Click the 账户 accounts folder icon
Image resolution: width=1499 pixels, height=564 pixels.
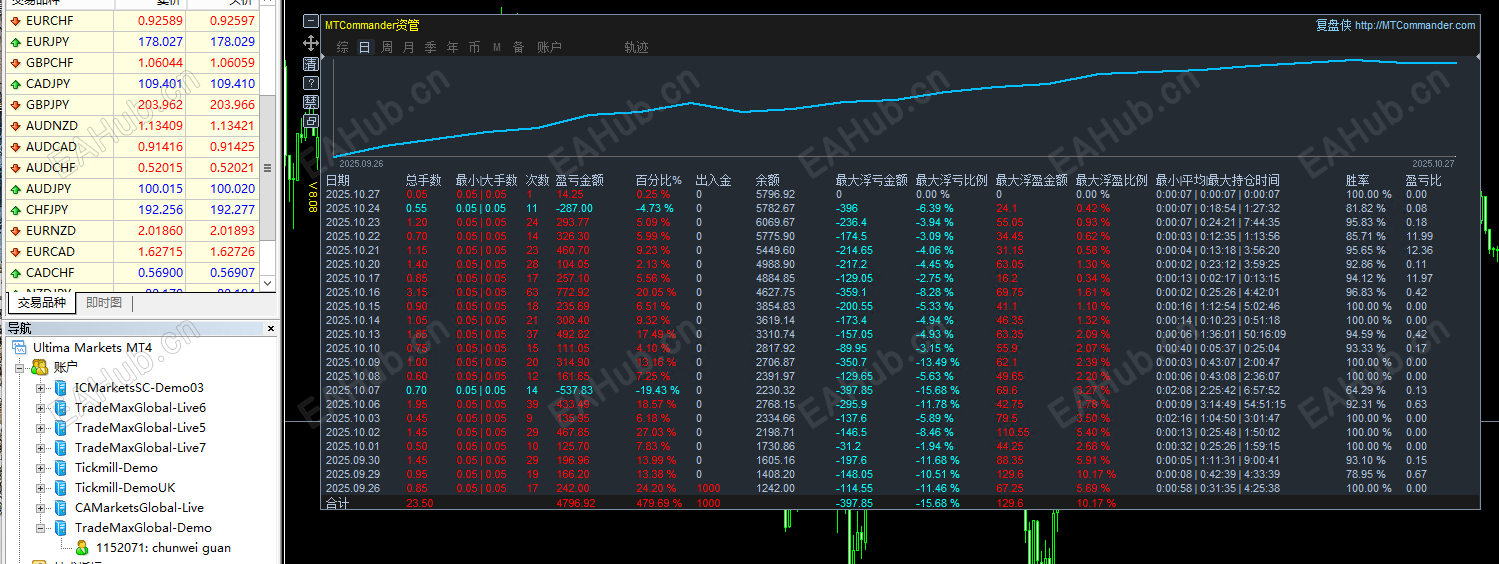pyautogui.click(x=40, y=368)
